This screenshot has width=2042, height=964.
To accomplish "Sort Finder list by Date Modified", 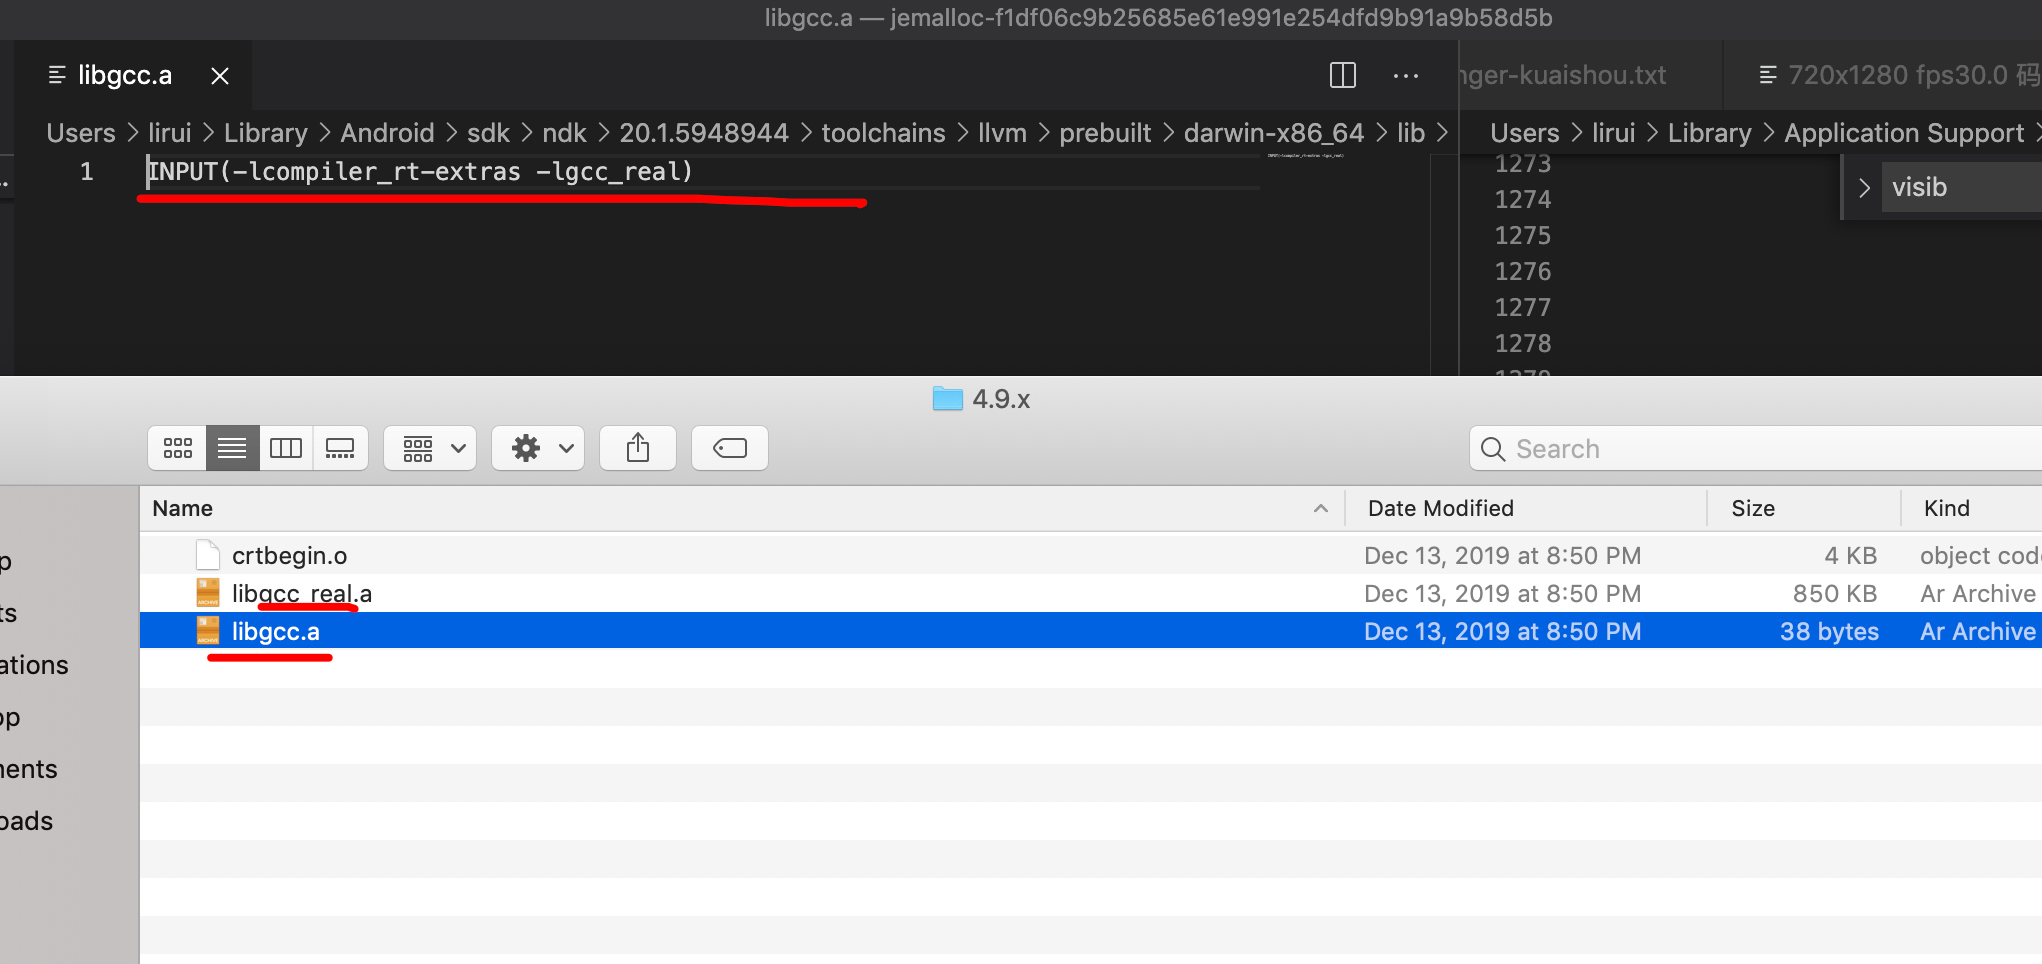I will (1526, 508).
